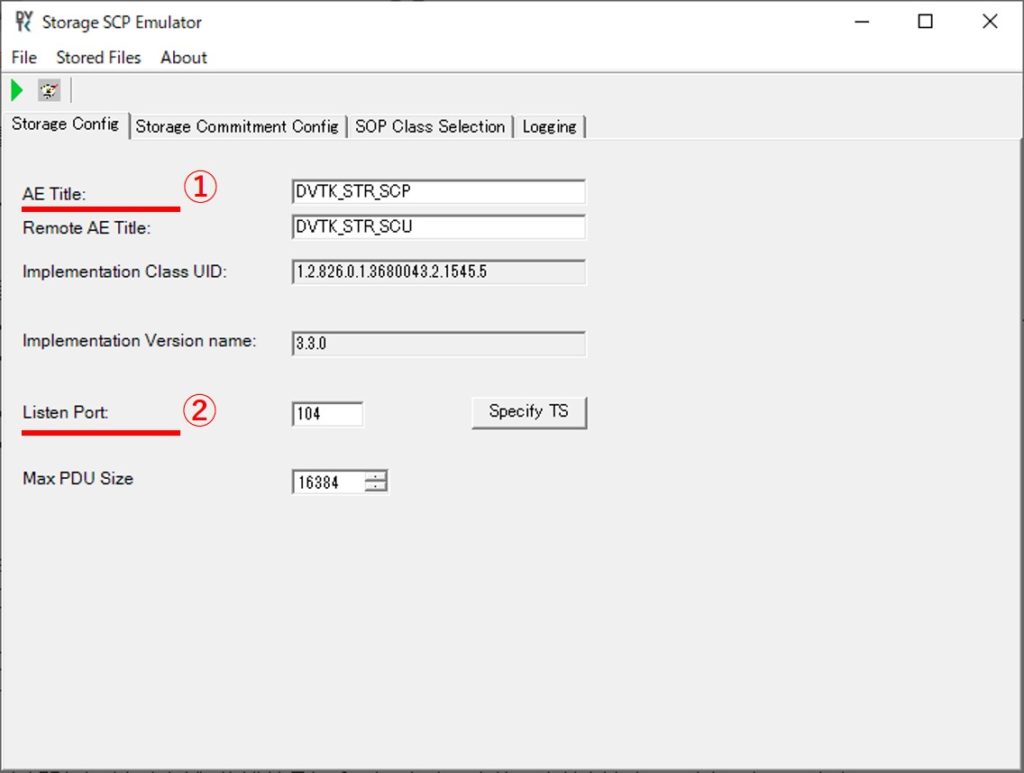Click the Listen Port input box
This screenshot has height=773, width=1024.
click(x=327, y=413)
